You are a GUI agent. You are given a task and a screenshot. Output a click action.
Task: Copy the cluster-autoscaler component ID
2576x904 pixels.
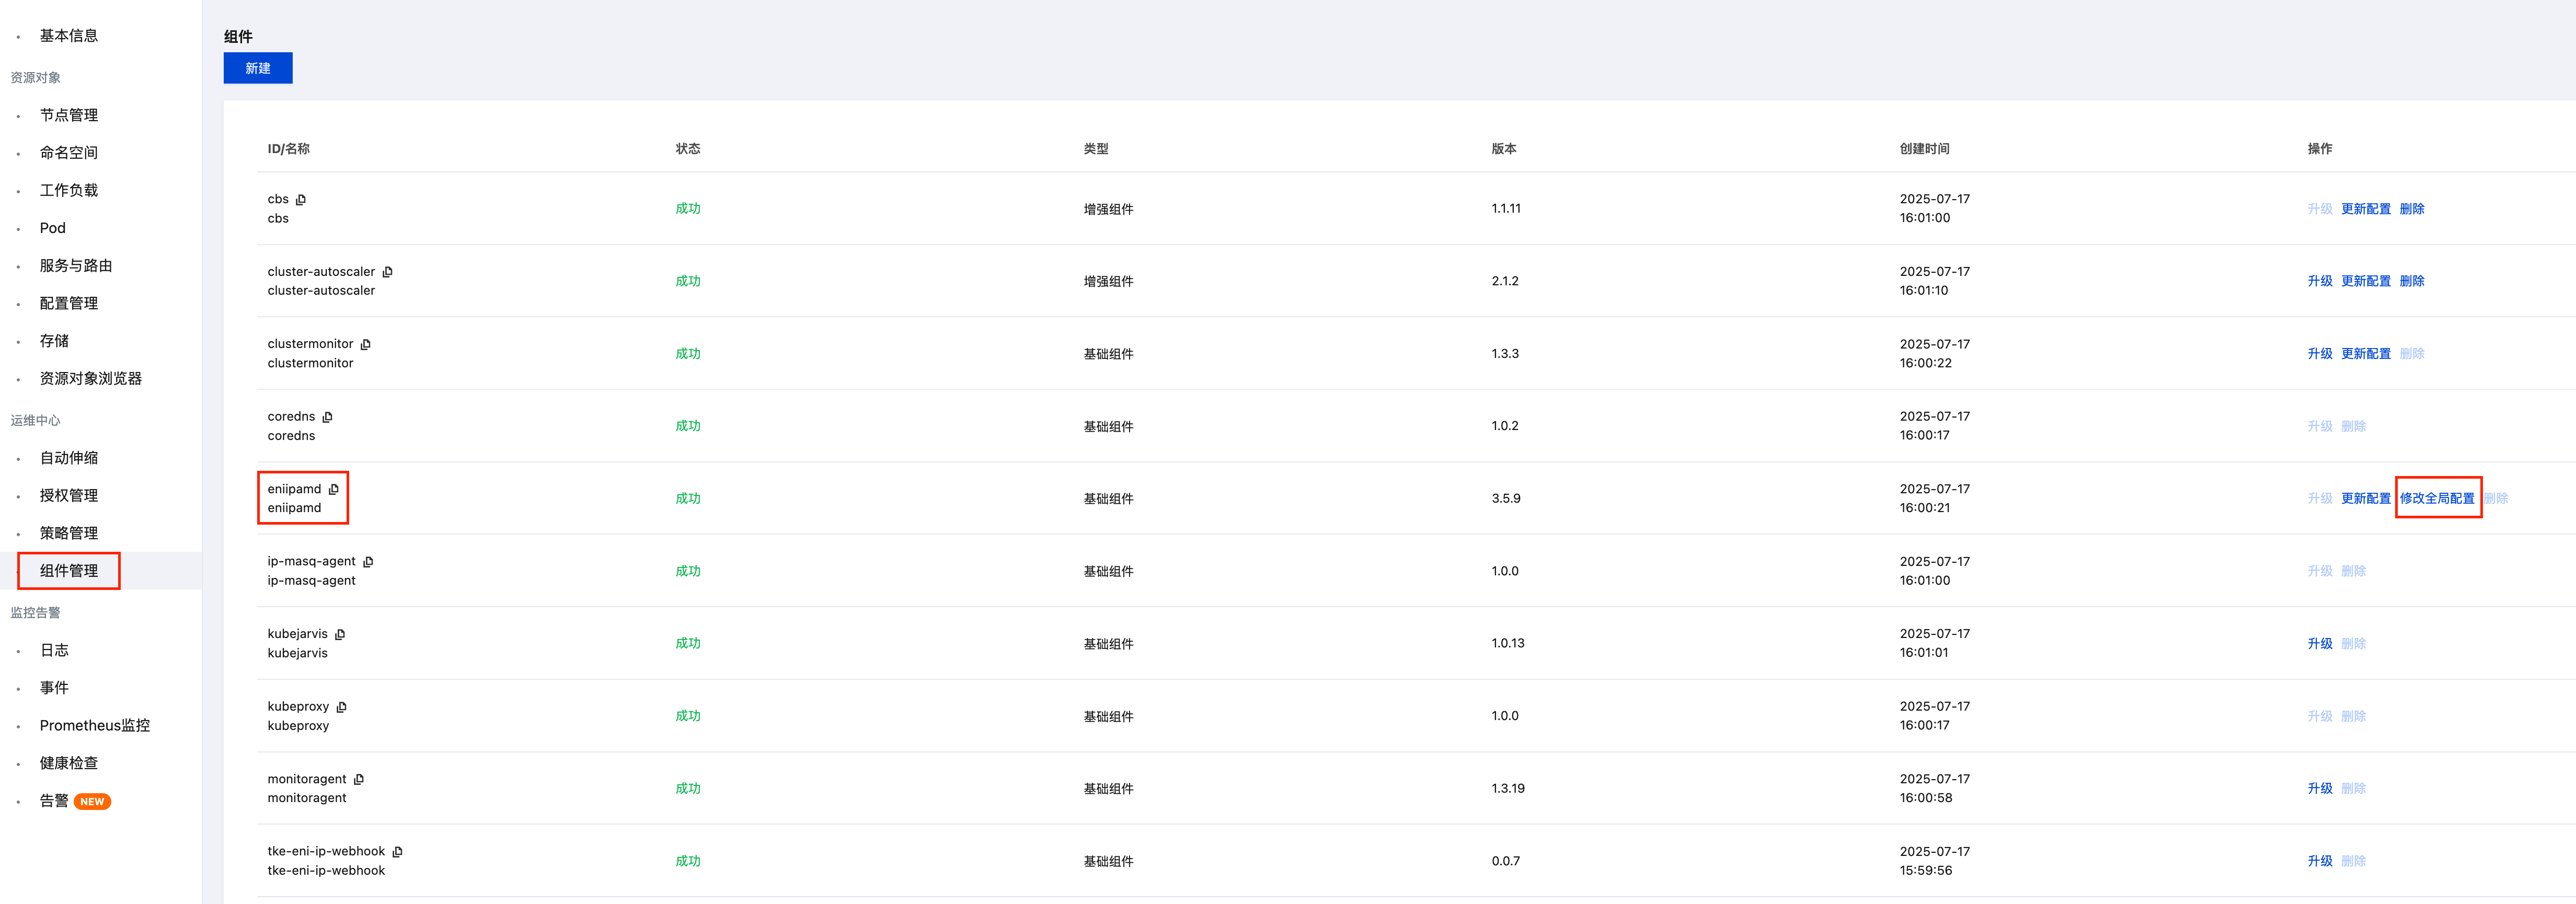388,272
